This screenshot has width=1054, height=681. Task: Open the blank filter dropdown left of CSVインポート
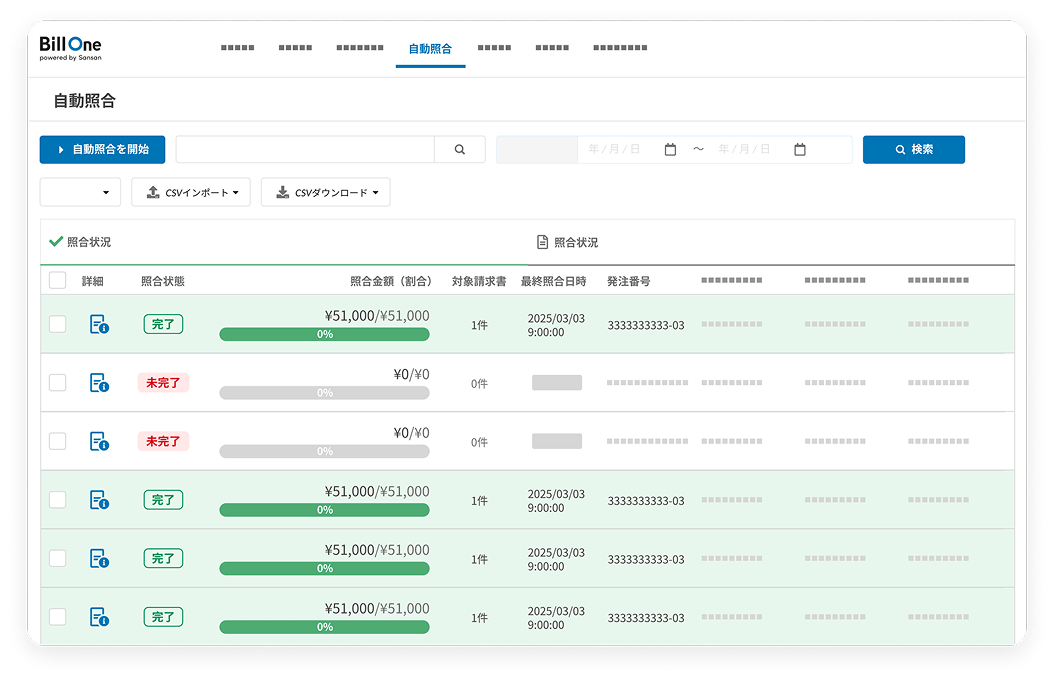80,193
